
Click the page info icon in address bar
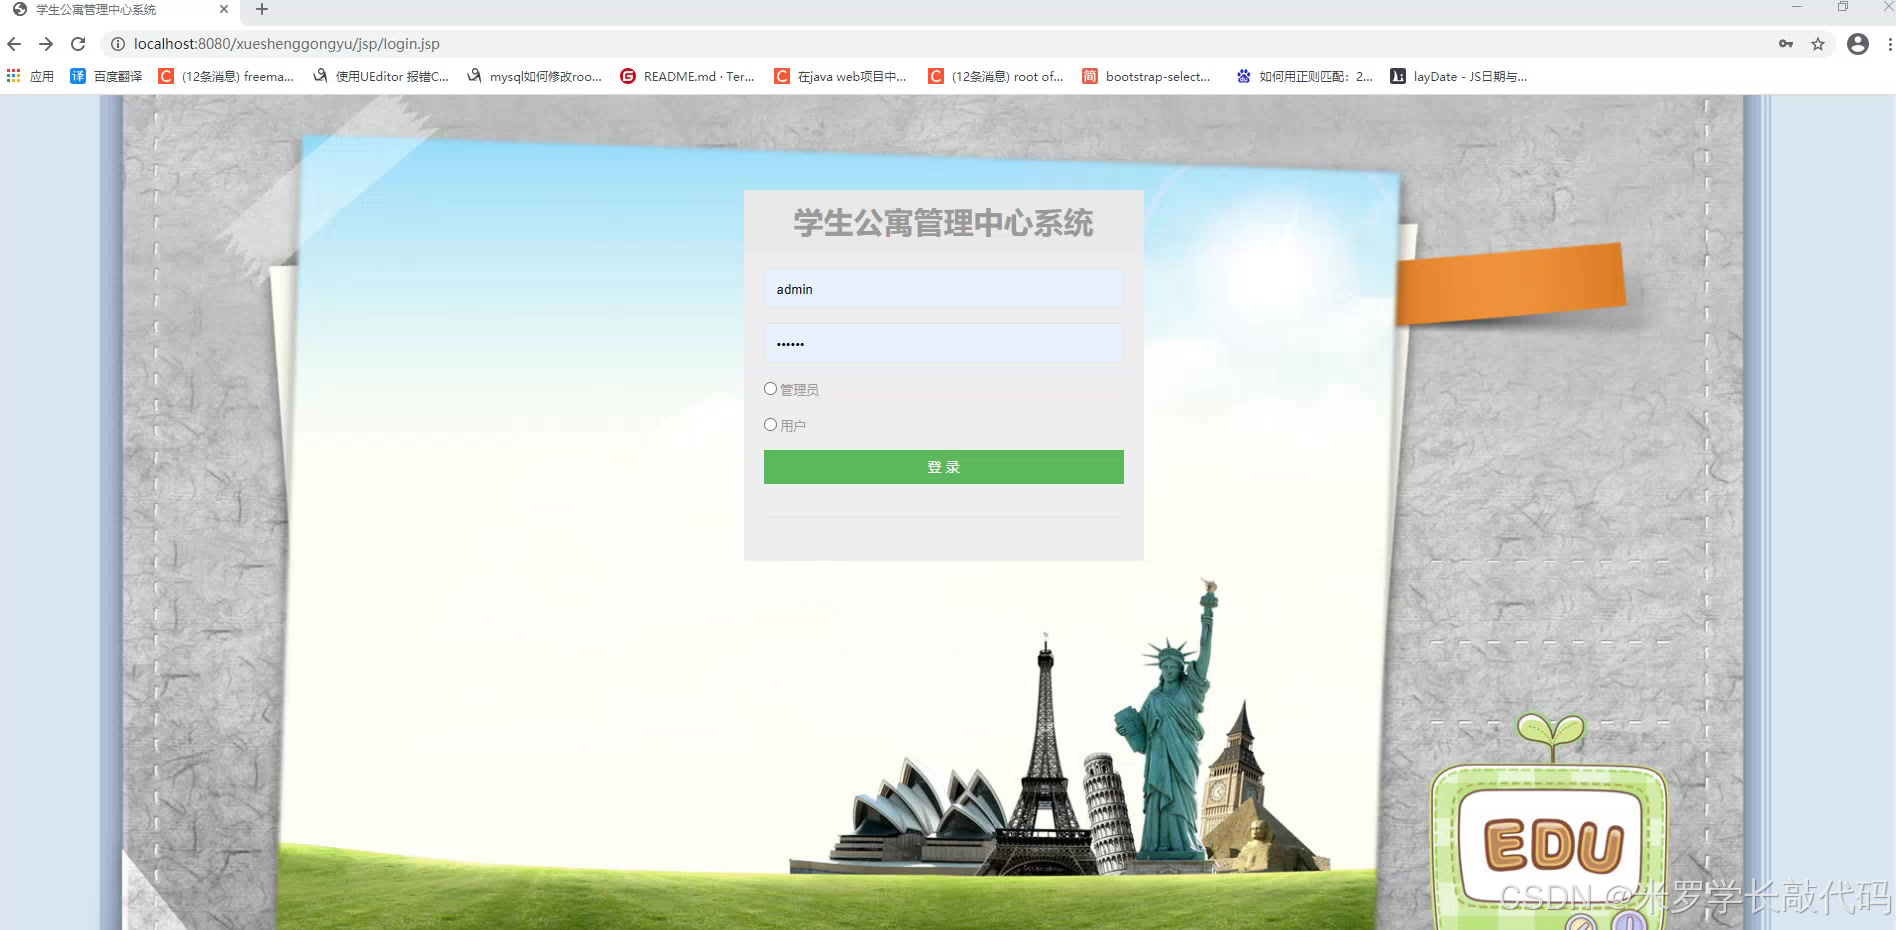point(117,44)
